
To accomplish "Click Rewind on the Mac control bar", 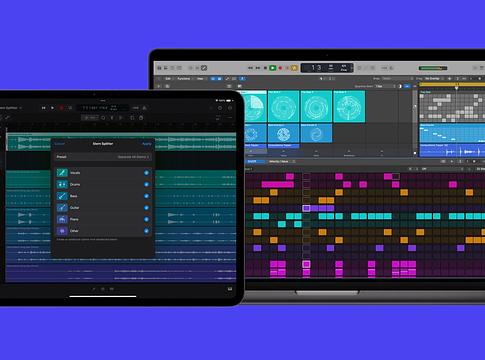I will point(250,68).
